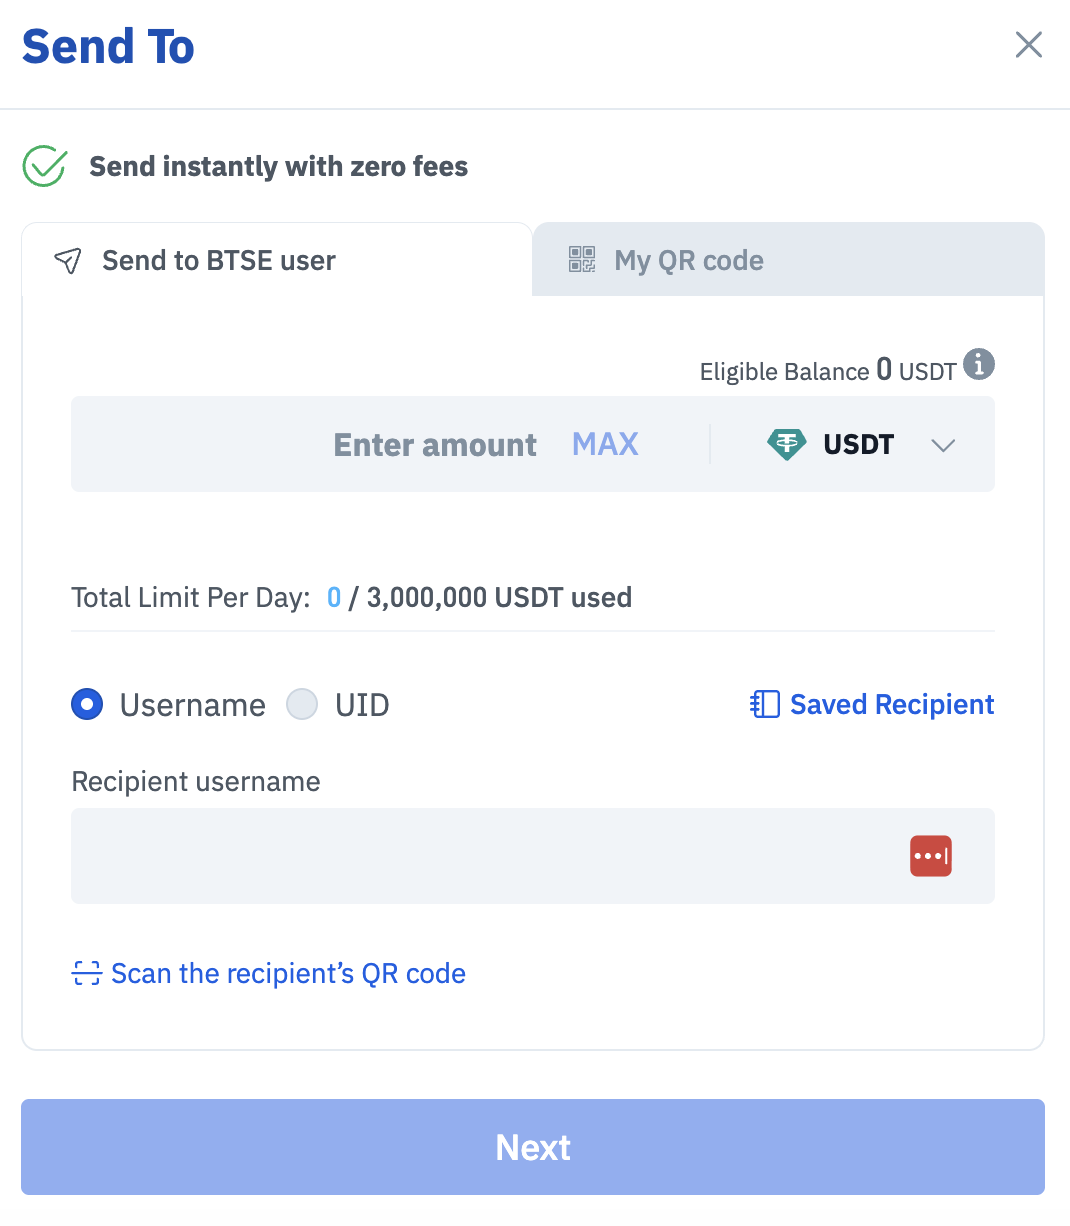This screenshot has width=1070, height=1226.
Task: Open the eligible balance info icon
Action: point(979,364)
